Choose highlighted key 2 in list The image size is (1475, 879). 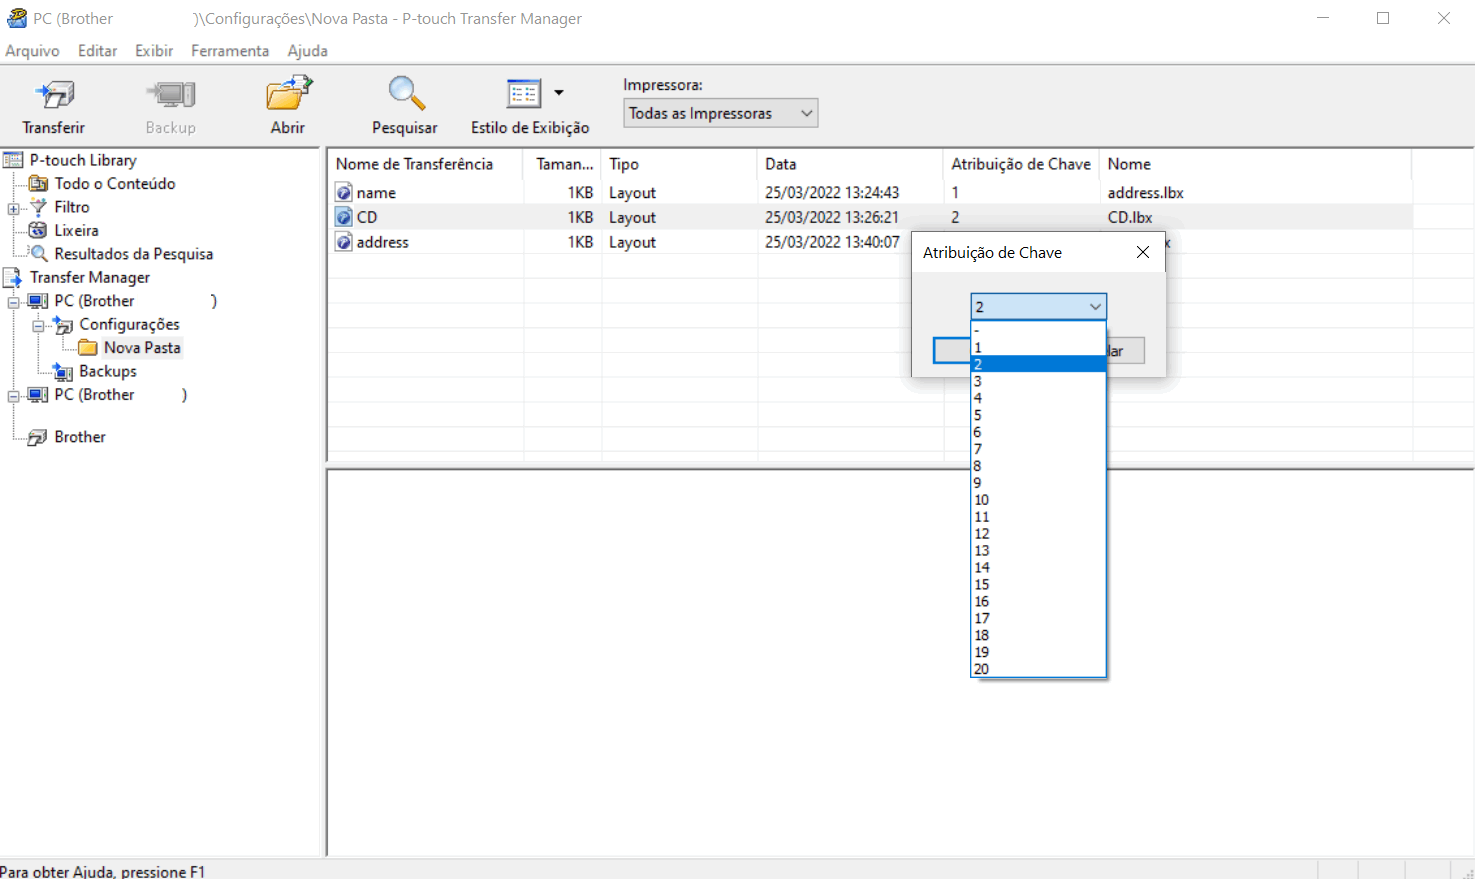pyautogui.click(x=1038, y=364)
